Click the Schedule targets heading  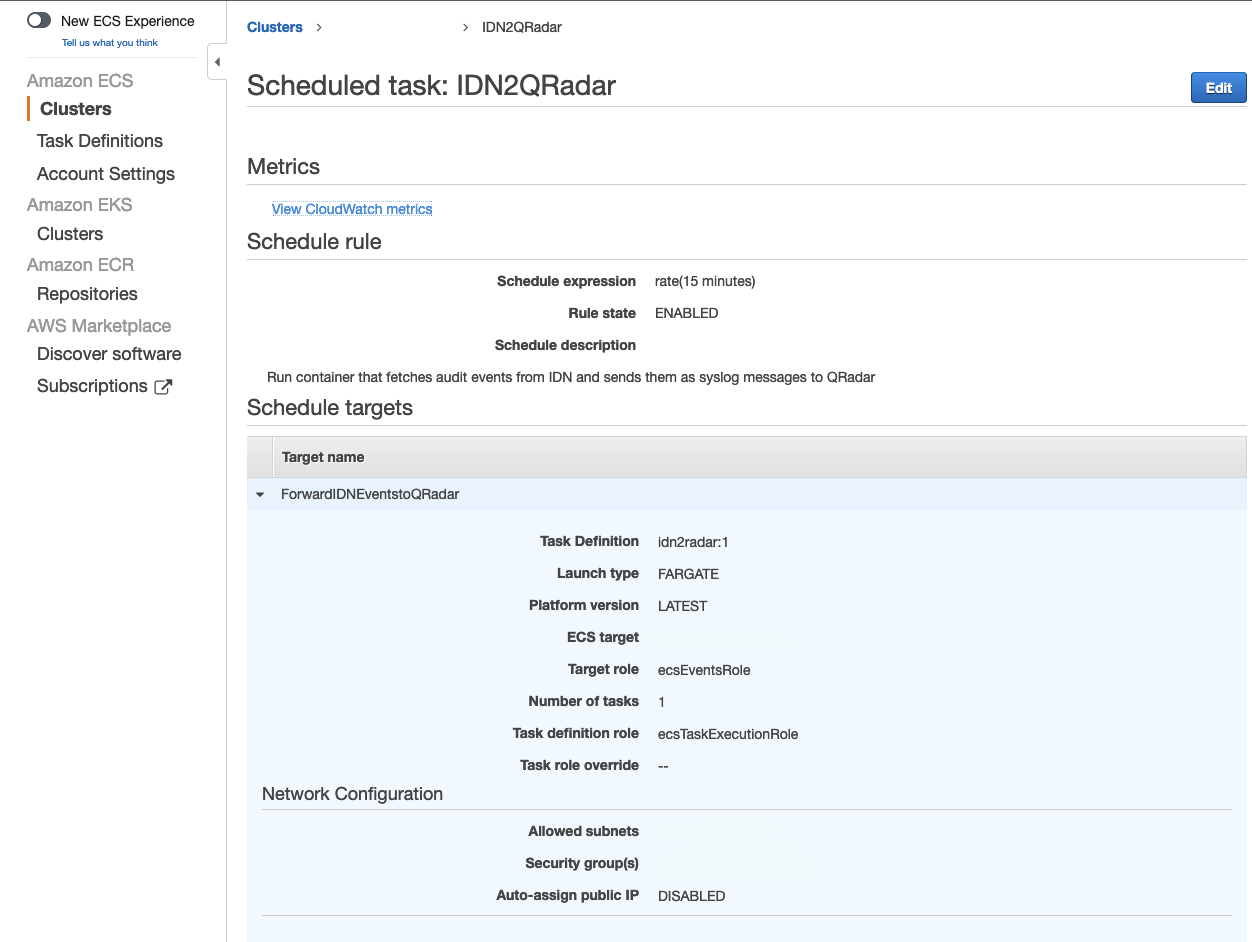tap(330, 407)
